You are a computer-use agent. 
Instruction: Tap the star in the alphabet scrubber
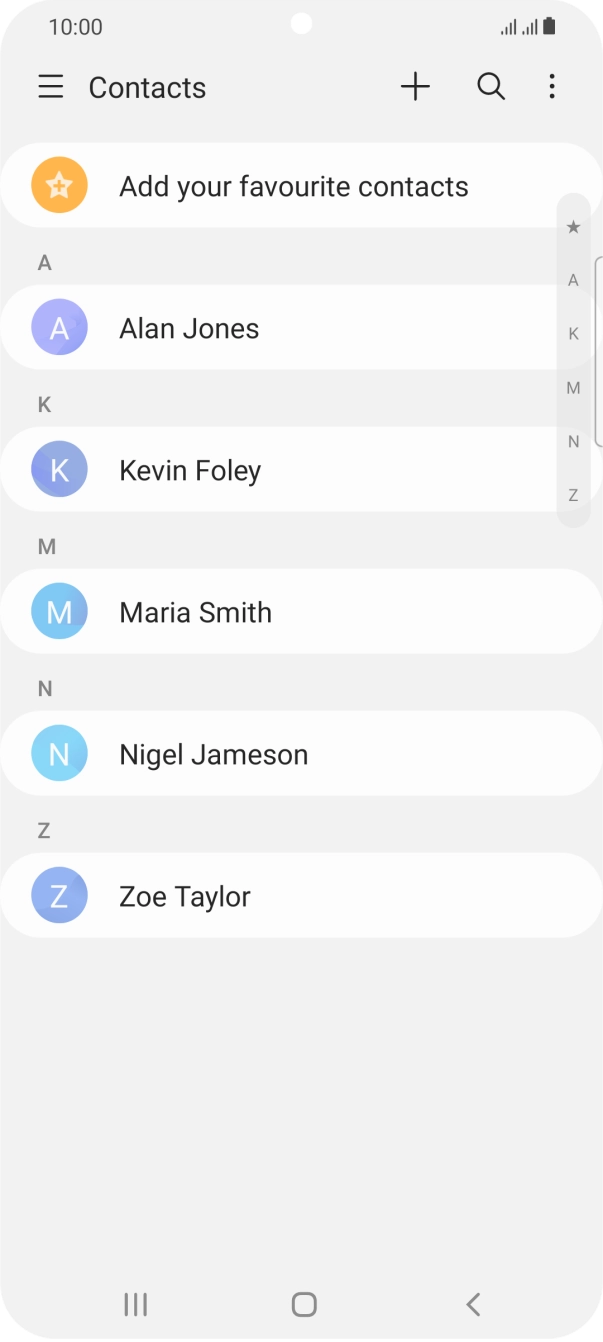tap(573, 227)
